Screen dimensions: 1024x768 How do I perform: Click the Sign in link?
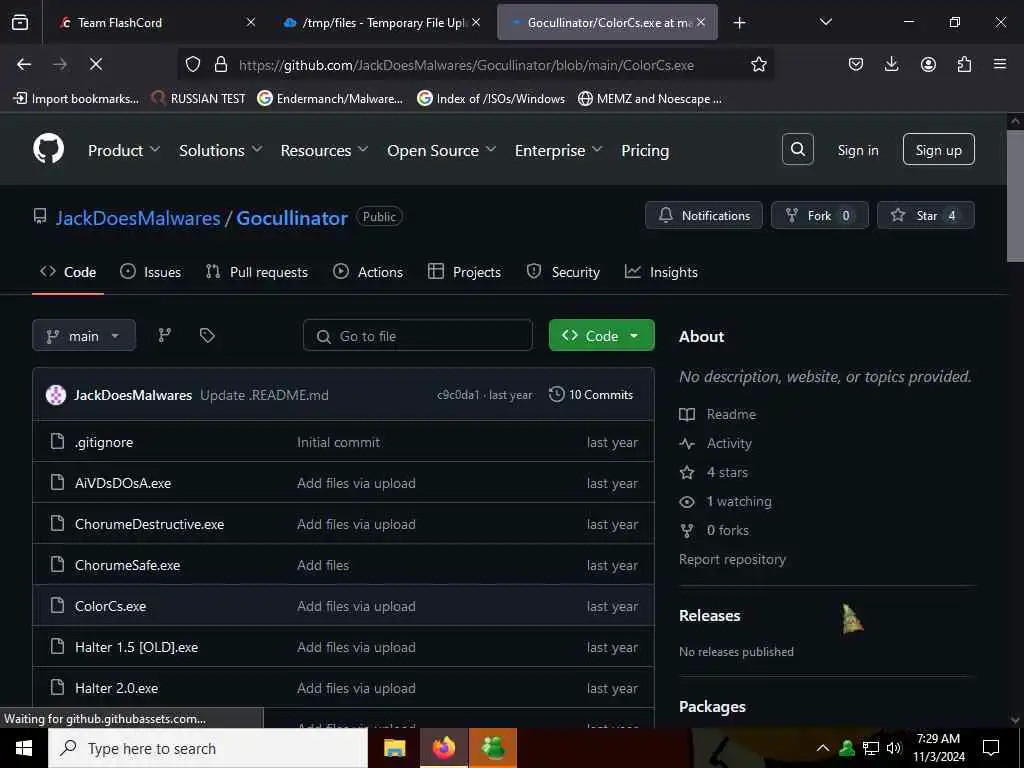click(x=858, y=150)
